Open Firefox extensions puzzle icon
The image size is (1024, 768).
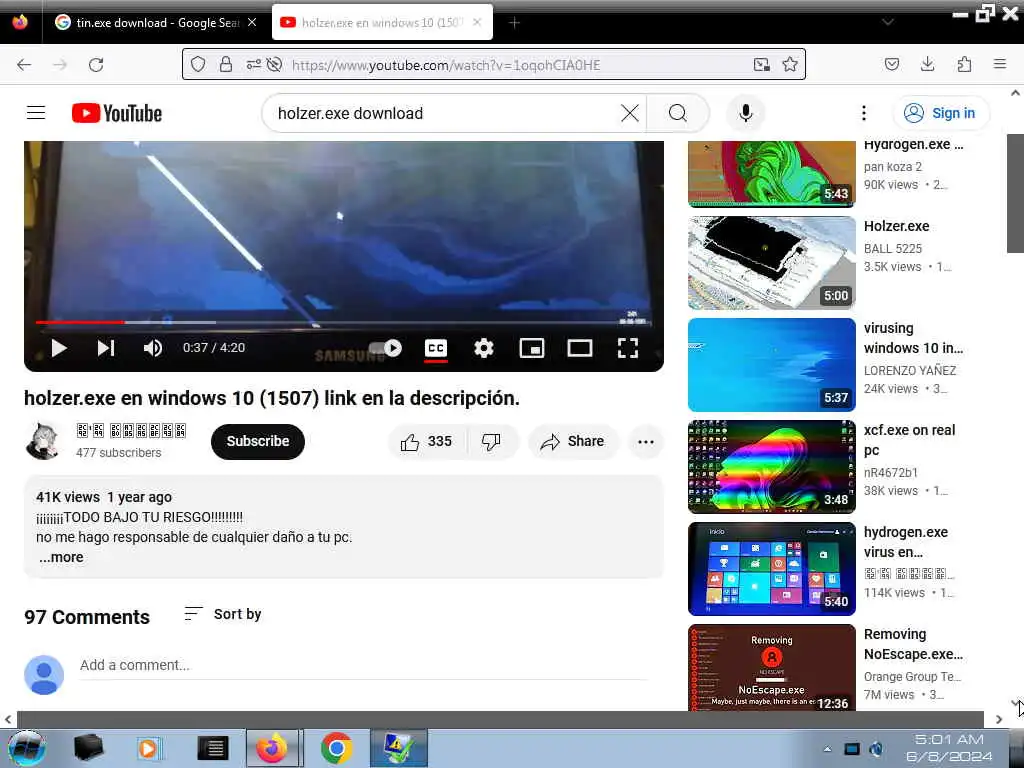coord(964,64)
